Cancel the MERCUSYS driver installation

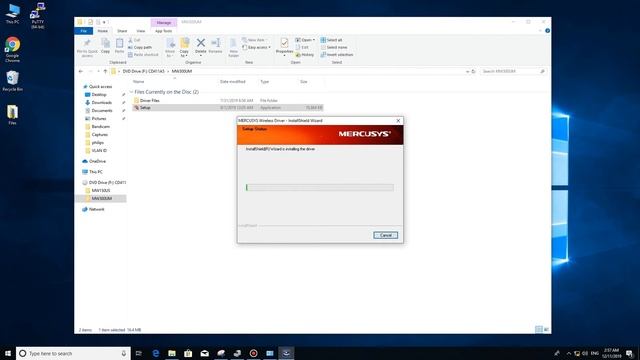(385, 235)
